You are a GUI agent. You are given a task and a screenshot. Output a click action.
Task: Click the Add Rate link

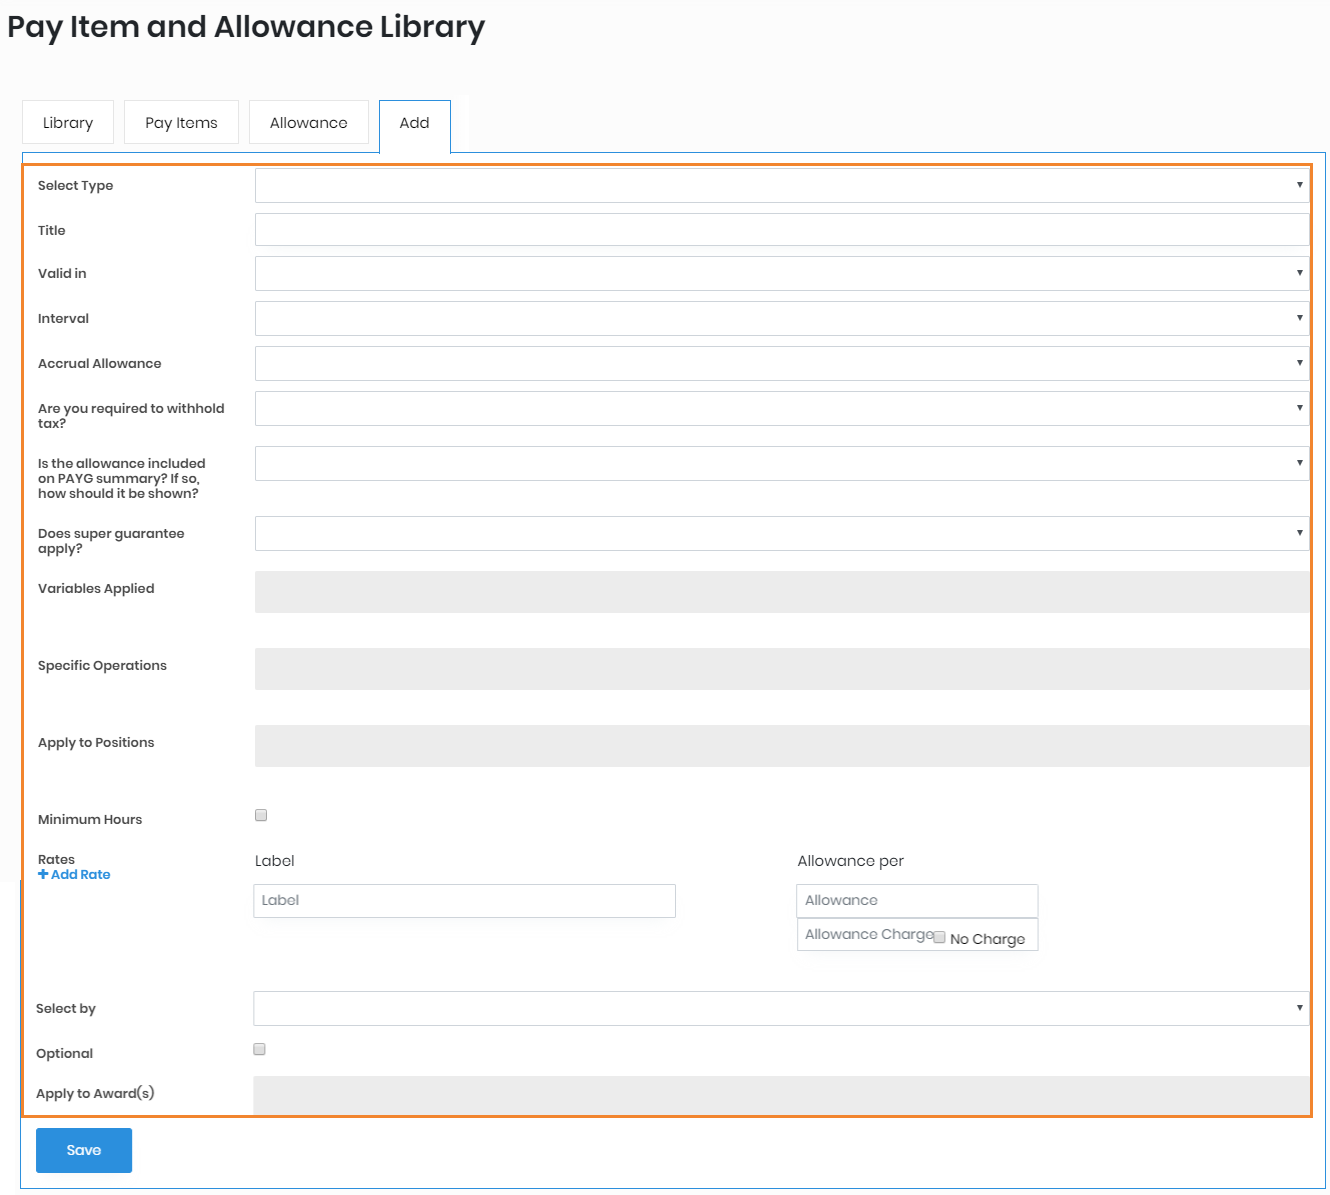pos(80,875)
